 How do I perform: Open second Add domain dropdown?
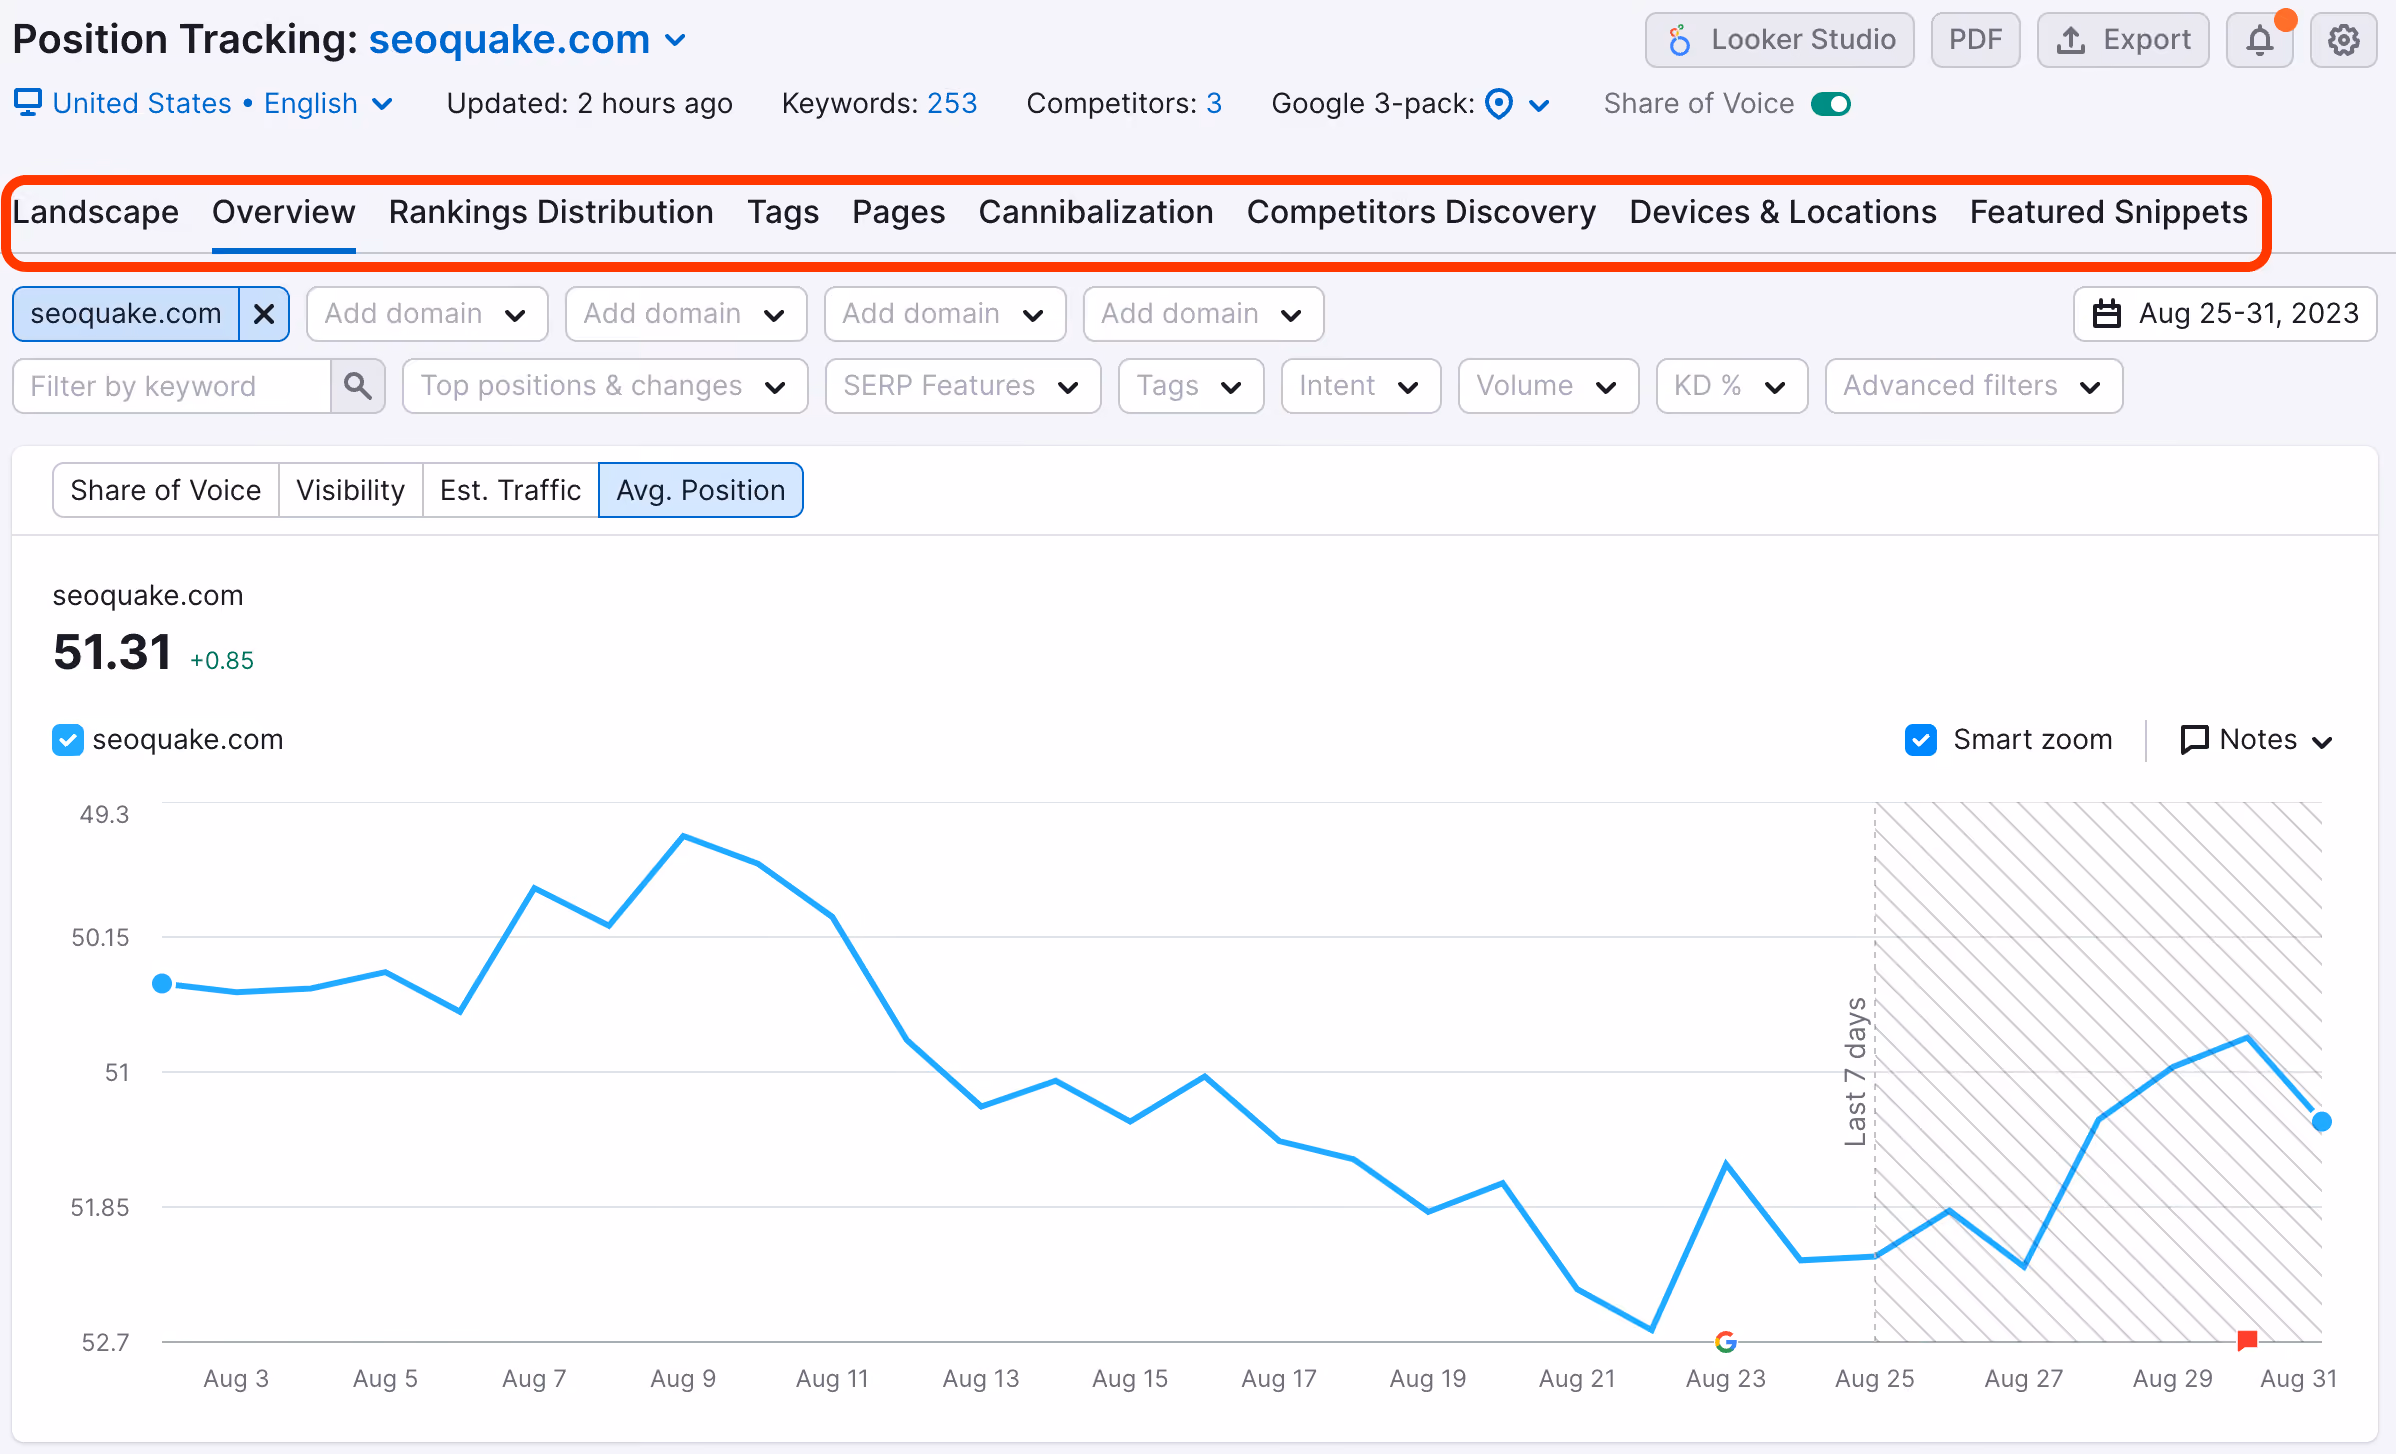[x=686, y=314]
